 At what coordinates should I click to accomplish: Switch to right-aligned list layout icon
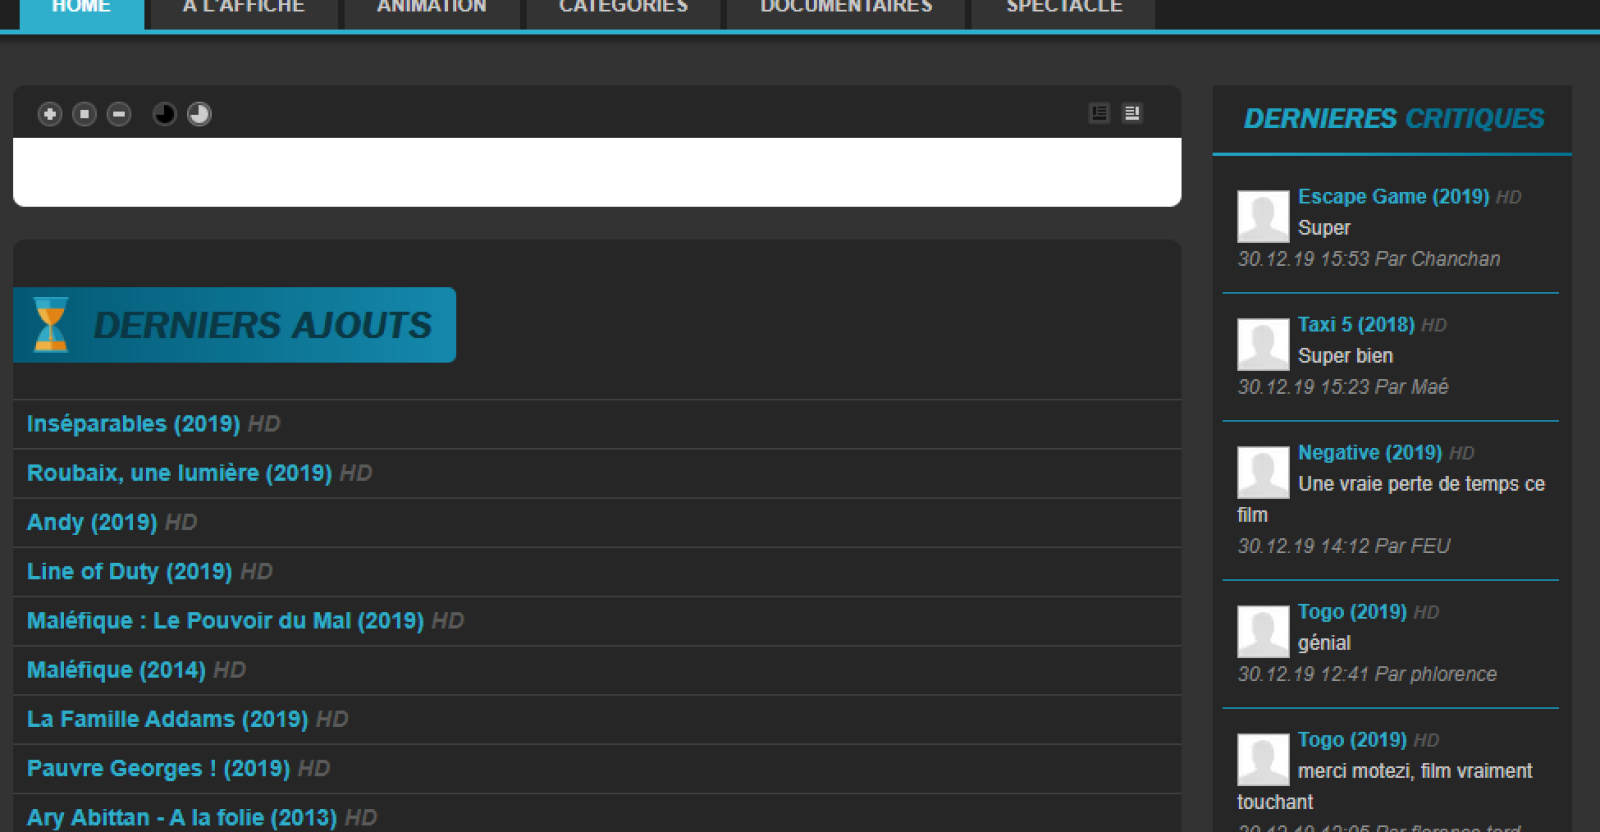pyautogui.click(x=1132, y=113)
